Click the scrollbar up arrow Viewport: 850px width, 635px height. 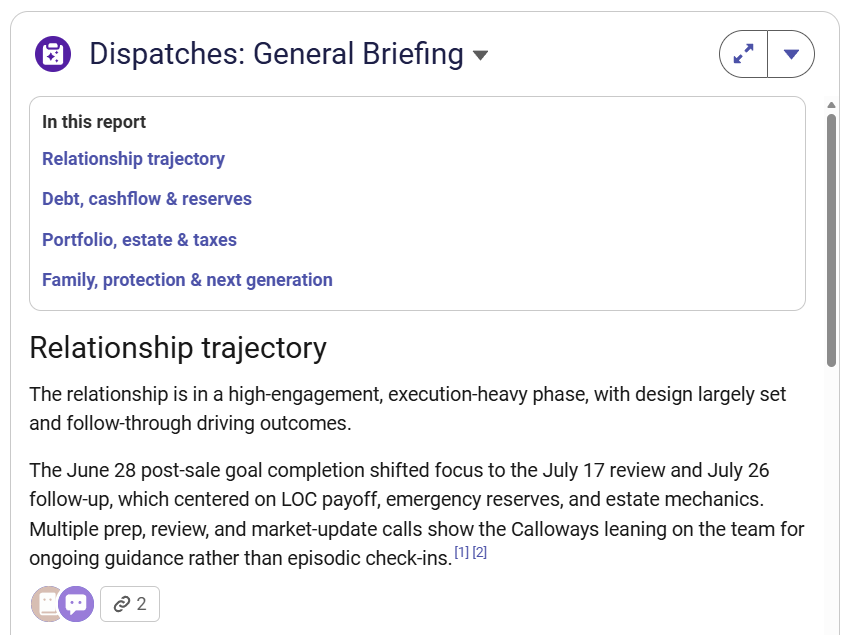point(832,105)
